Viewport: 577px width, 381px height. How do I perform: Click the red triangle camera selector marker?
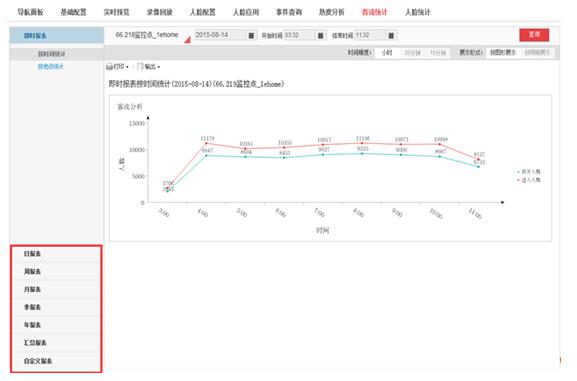pos(187,40)
